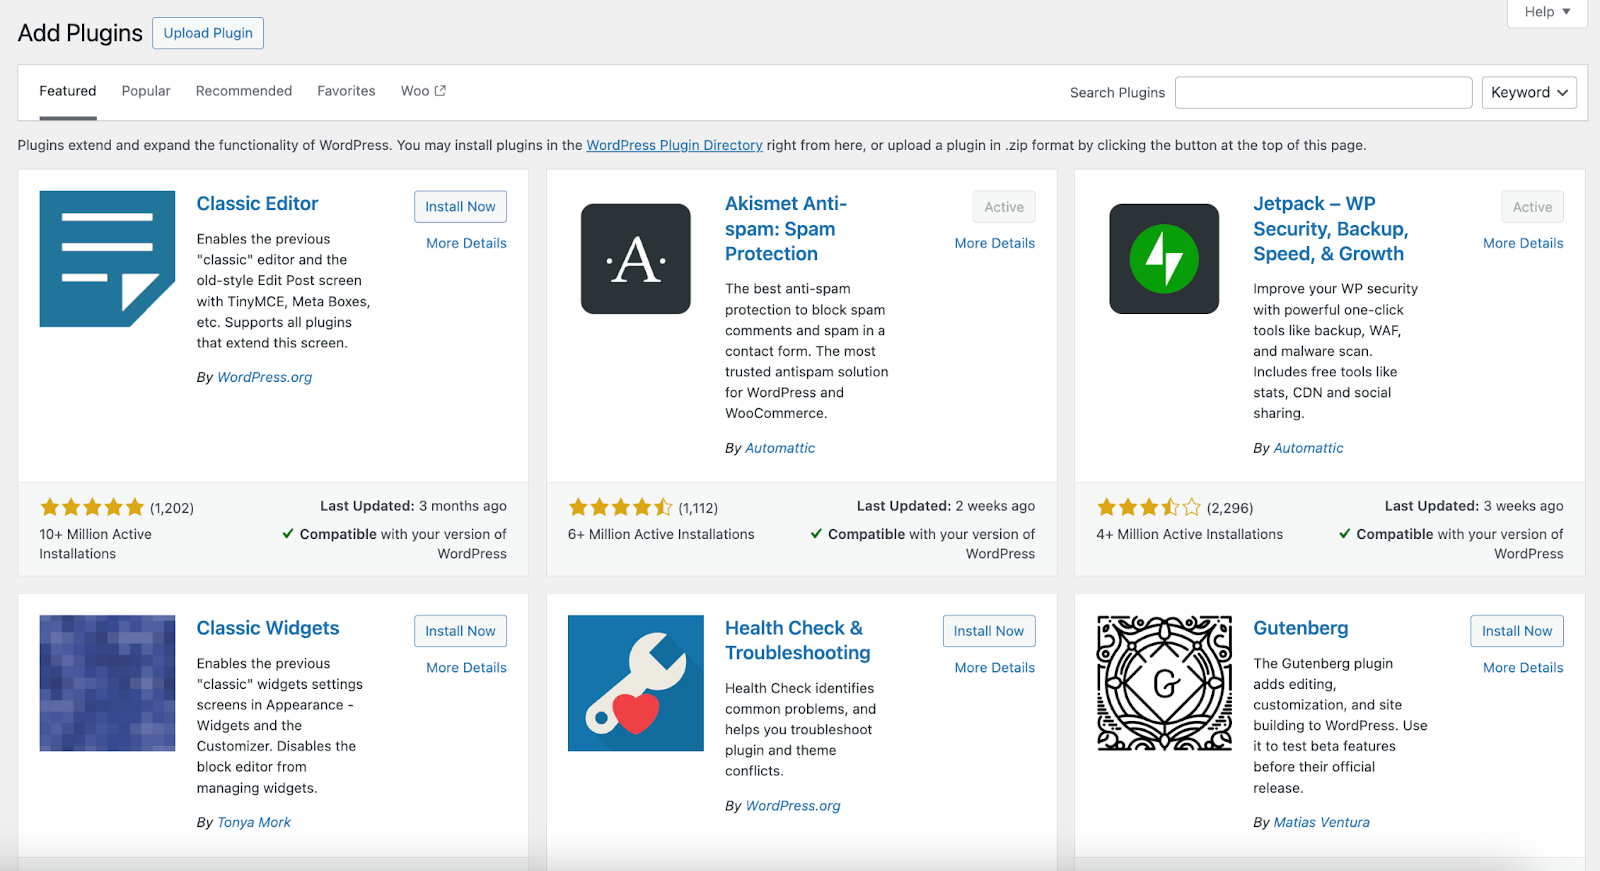The width and height of the screenshot is (1600, 871).
Task: Click Akismet star rating
Action: pos(620,507)
